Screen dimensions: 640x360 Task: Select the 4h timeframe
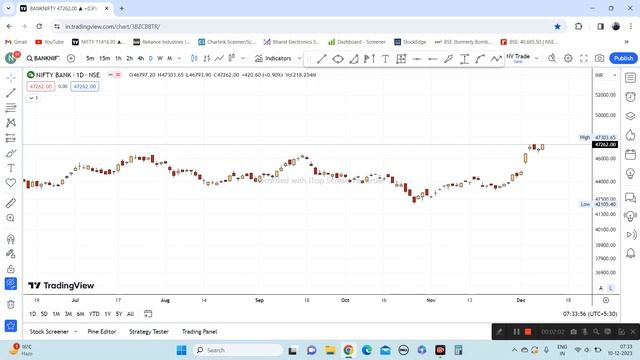point(141,58)
